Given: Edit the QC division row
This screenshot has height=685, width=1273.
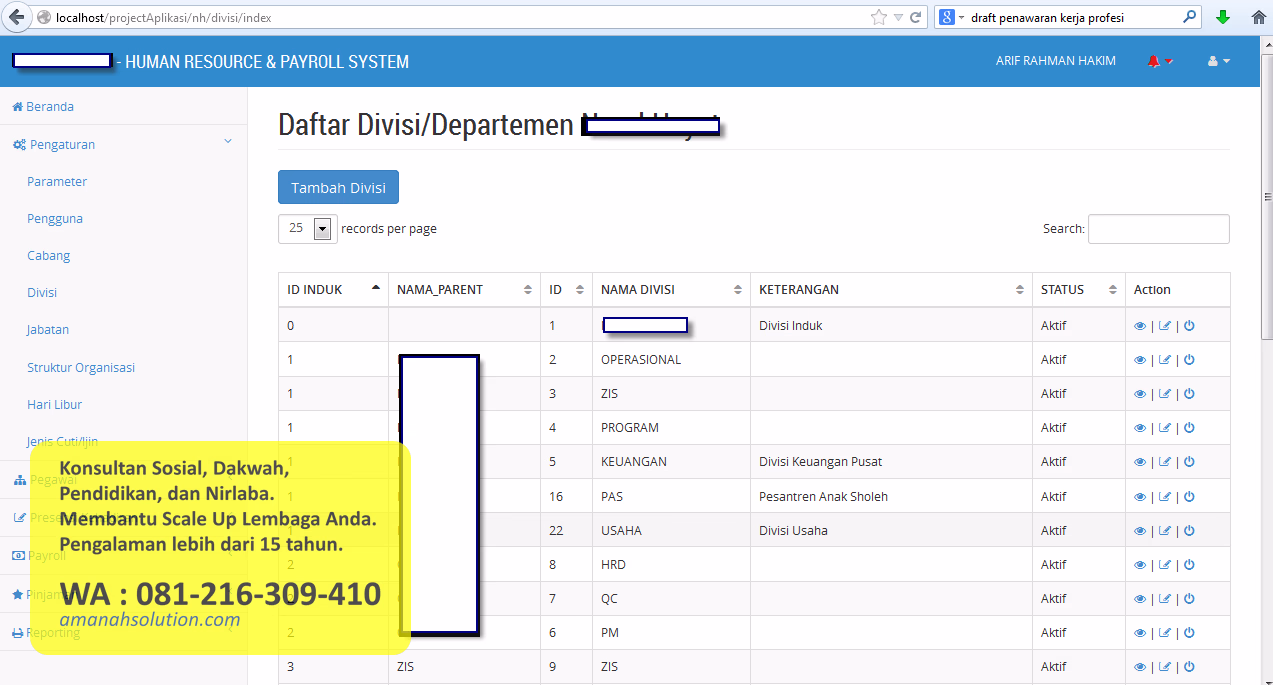Looking at the screenshot, I should point(1164,599).
